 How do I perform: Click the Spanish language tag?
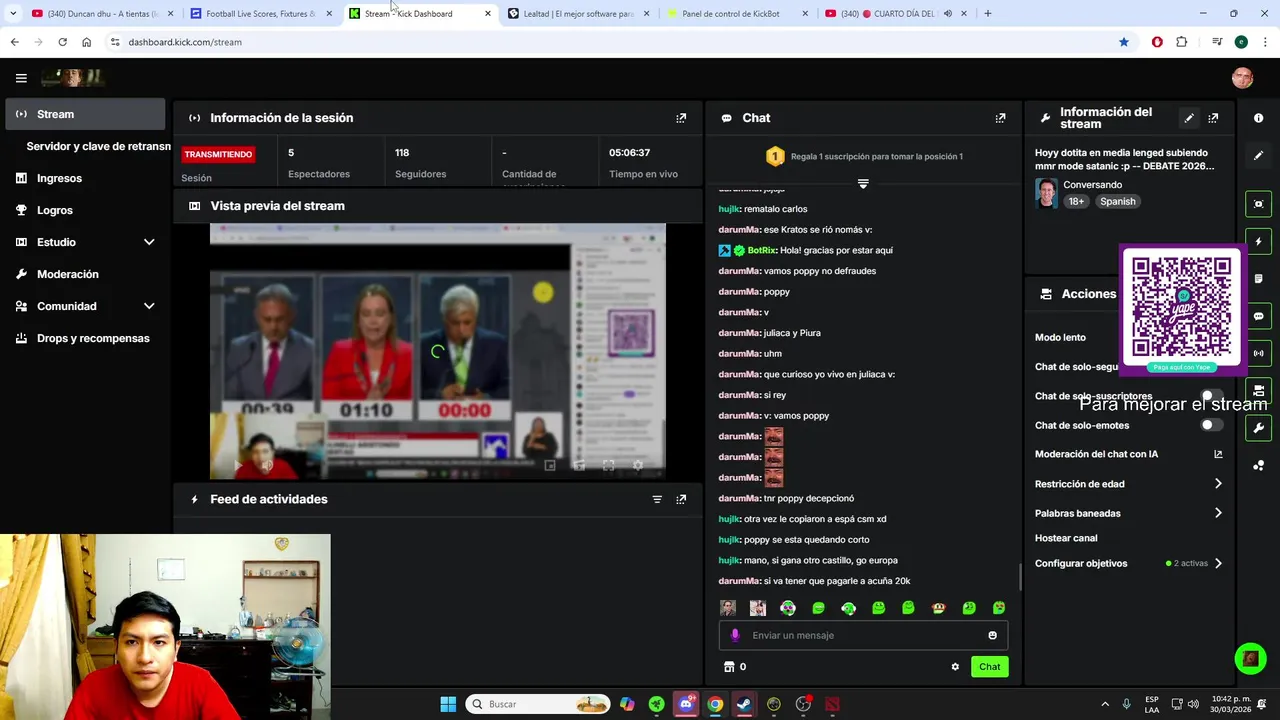point(1117,201)
